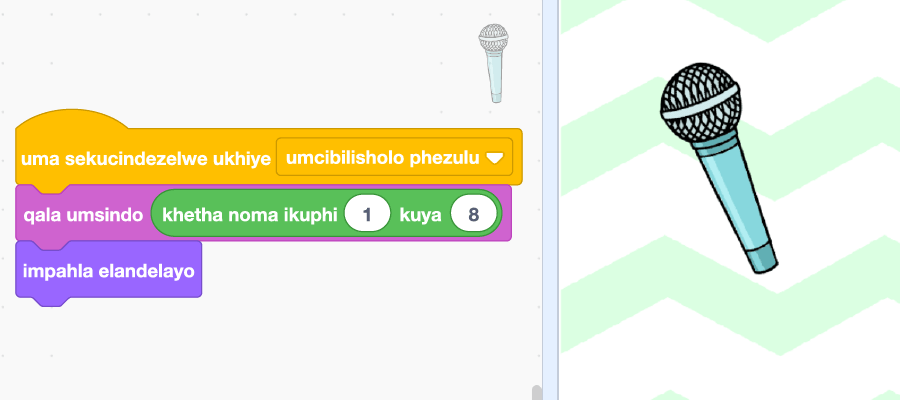Click the input field containing 1
The image size is (900, 400).
tap(367, 215)
